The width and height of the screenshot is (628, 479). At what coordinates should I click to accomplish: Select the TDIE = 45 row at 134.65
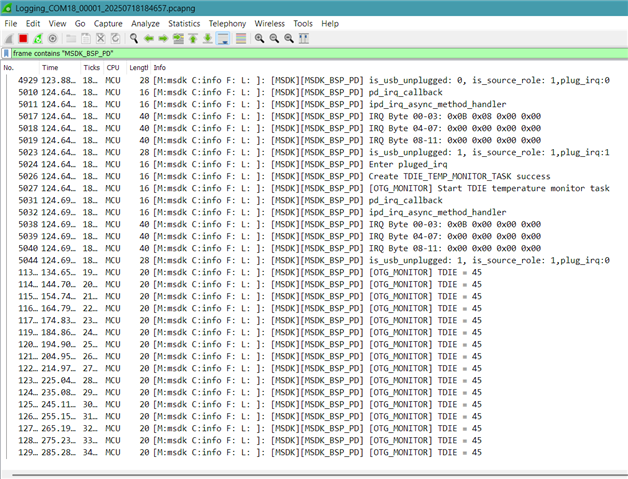(x=314, y=273)
